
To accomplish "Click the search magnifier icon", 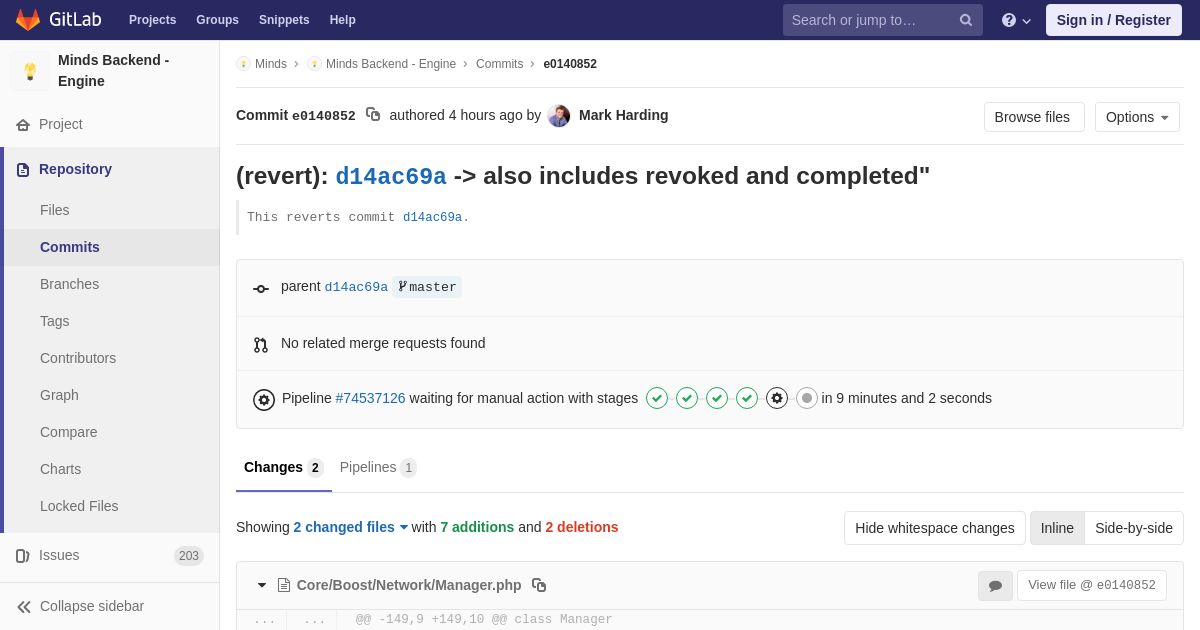I will [965, 20].
